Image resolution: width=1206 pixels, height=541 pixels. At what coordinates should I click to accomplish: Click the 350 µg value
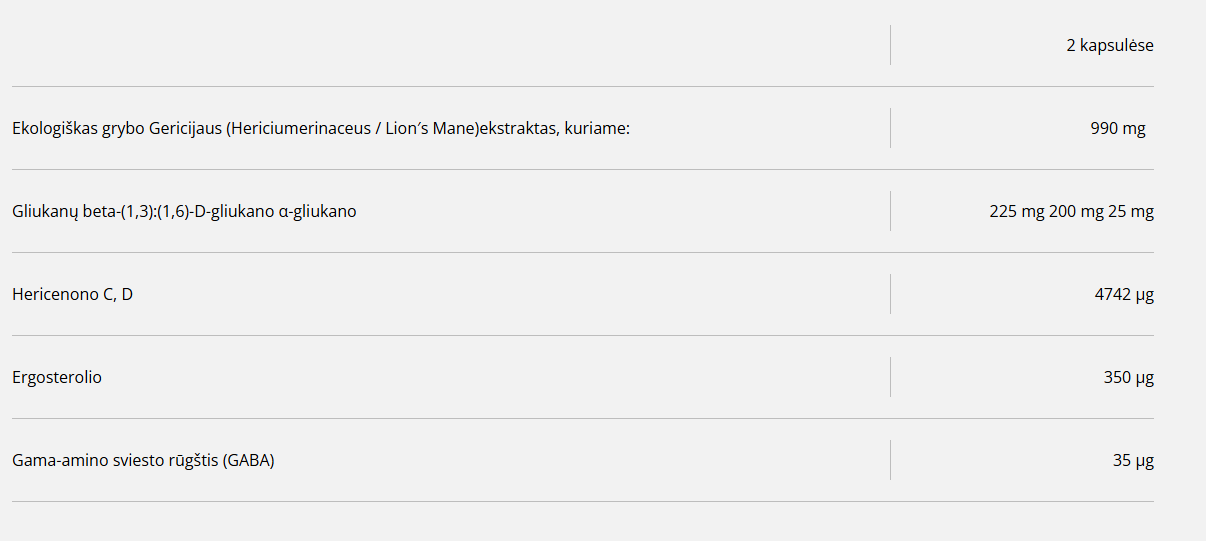click(1129, 377)
